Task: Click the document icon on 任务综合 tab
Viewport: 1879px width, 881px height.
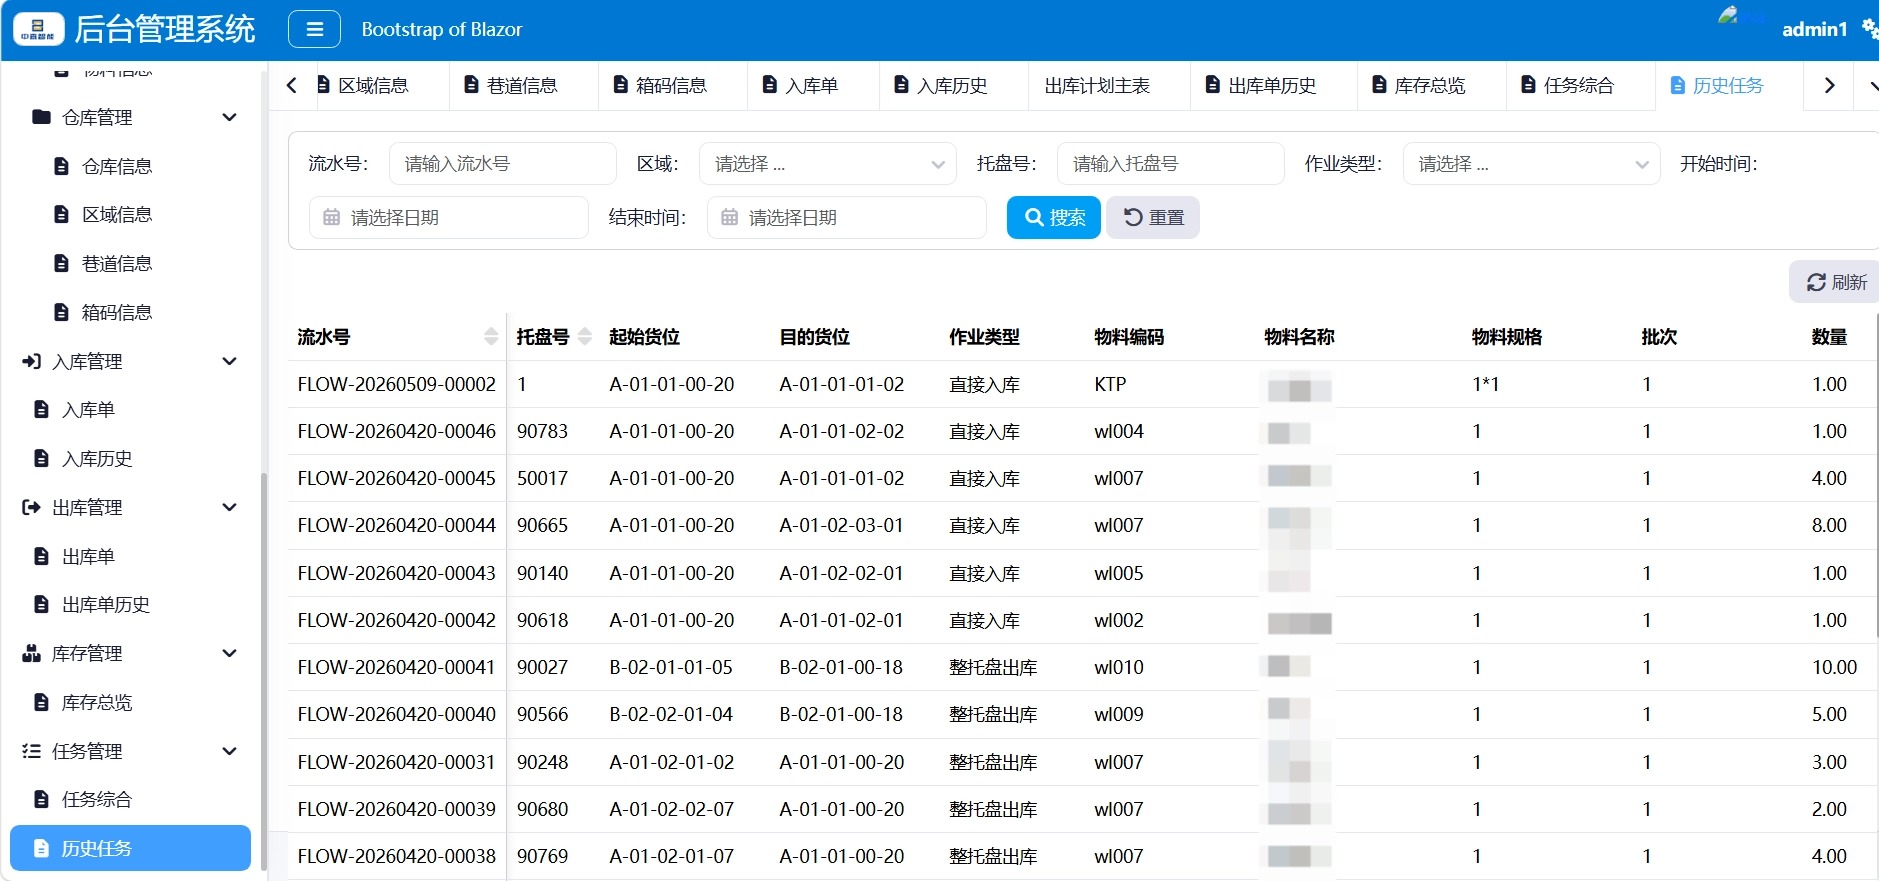Action: point(1528,85)
